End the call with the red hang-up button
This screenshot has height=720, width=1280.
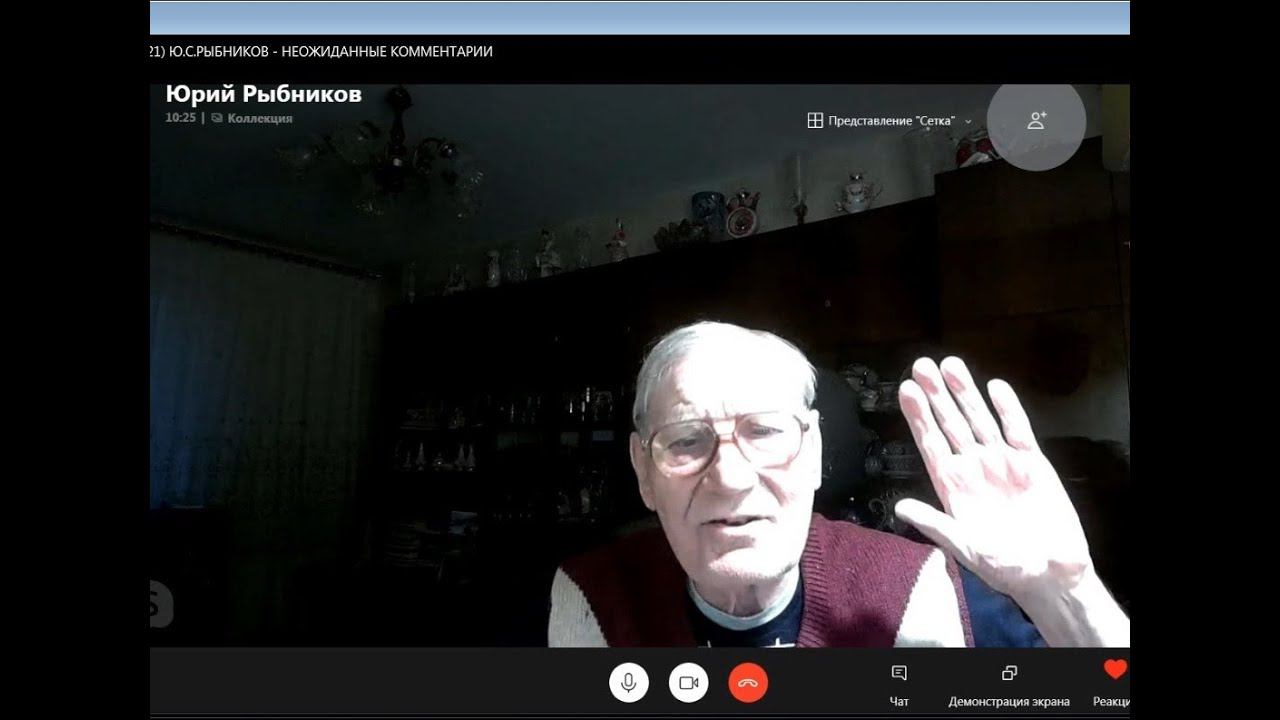tap(748, 683)
